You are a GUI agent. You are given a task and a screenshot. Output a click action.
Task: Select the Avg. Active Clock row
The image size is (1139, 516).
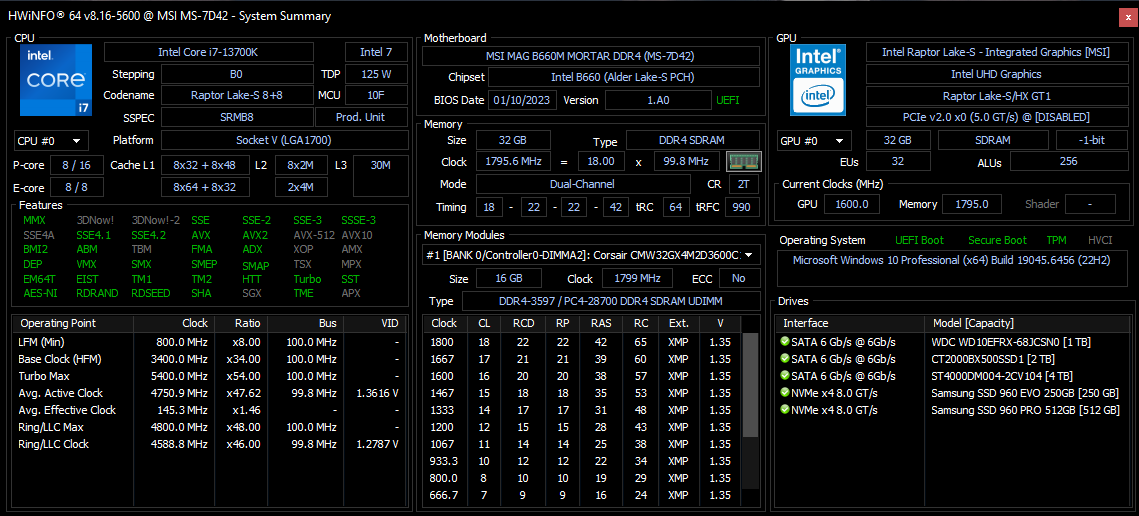click(x=210, y=393)
